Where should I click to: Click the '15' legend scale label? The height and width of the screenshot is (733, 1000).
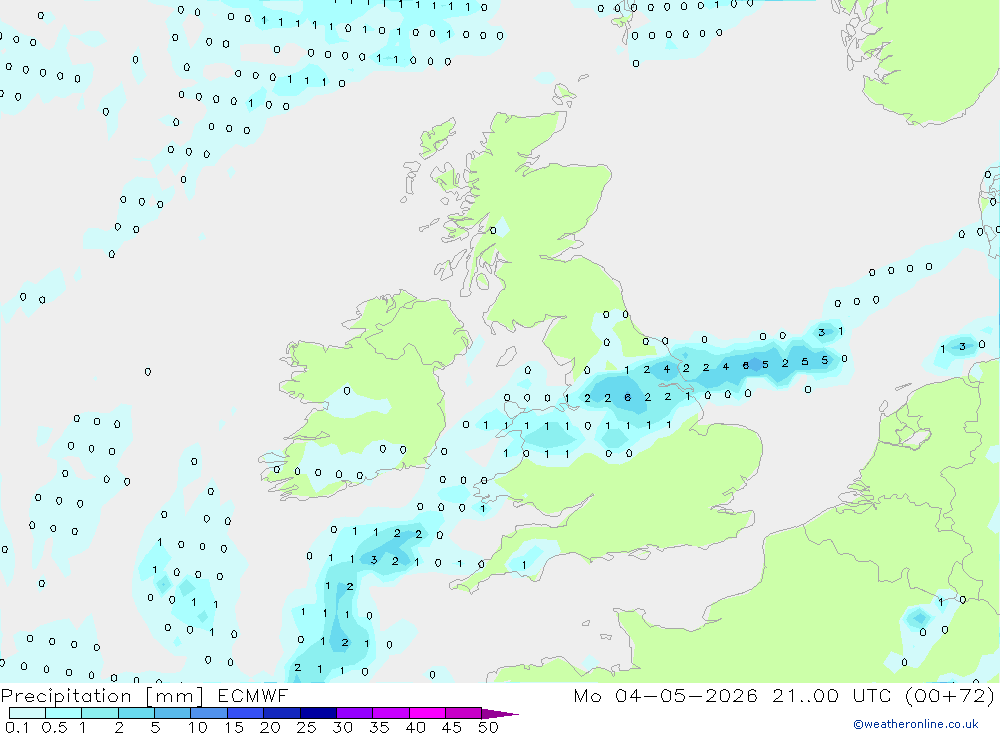pyautogui.click(x=234, y=727)
